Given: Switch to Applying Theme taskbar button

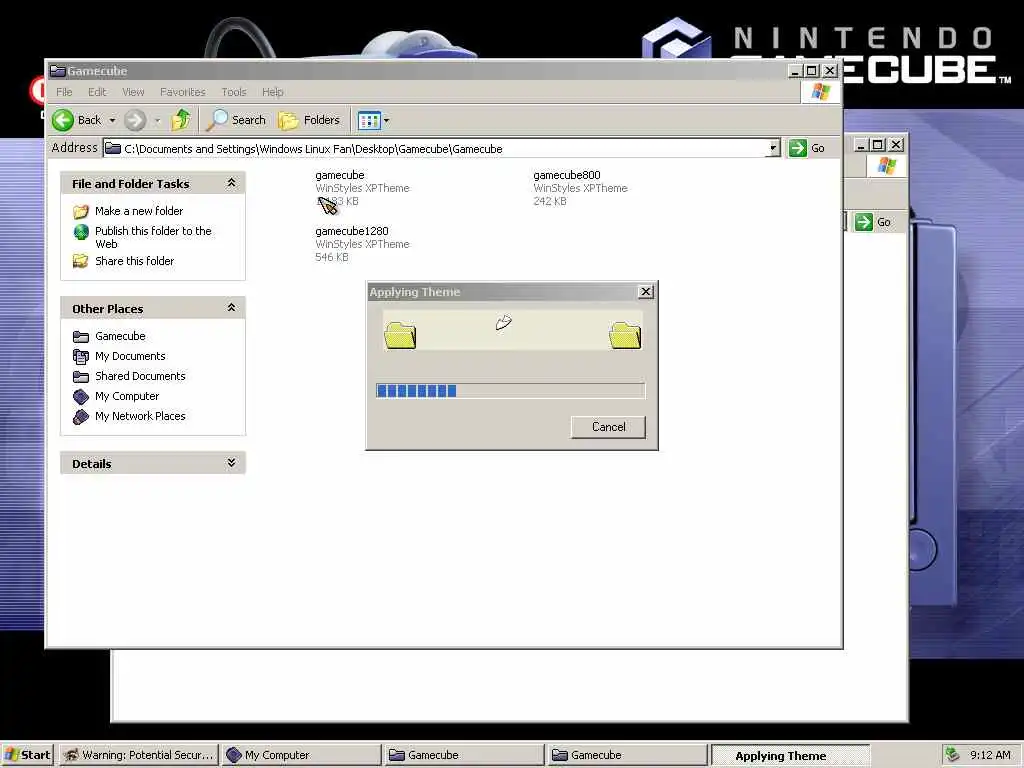Looking at the screenshot, I should [x=790, y=756].
